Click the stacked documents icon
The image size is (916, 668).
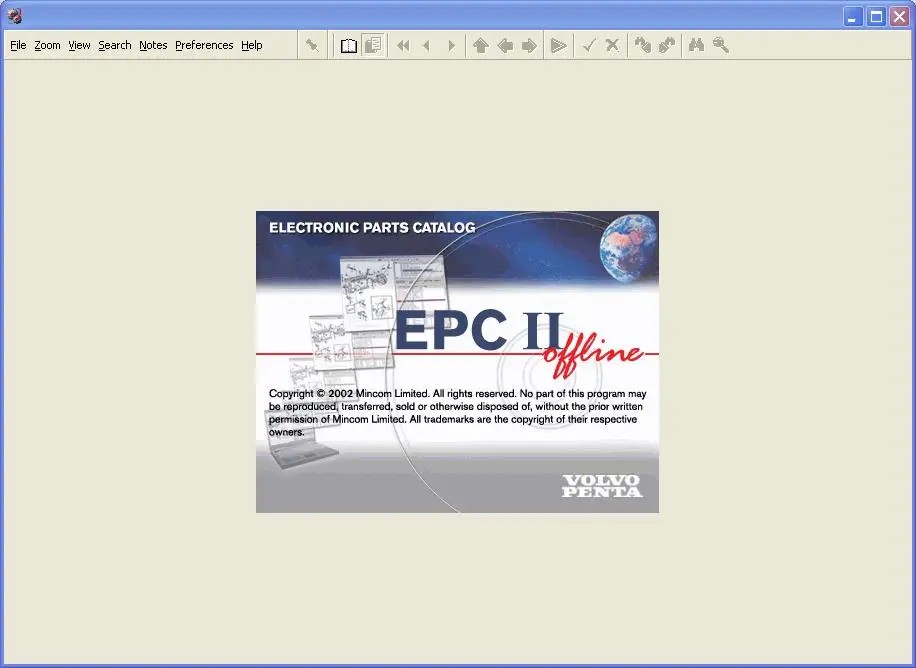pyautogui.click(x=373, y=45)
